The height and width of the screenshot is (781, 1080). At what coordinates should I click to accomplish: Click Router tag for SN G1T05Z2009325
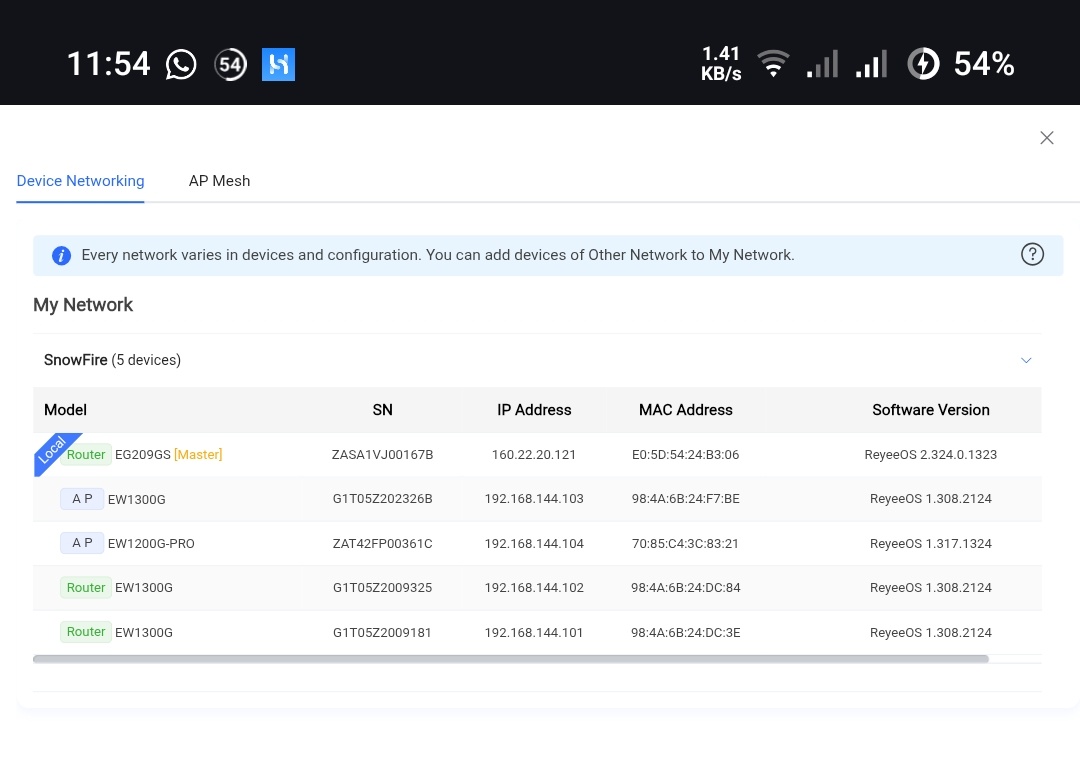coord(86,587)
